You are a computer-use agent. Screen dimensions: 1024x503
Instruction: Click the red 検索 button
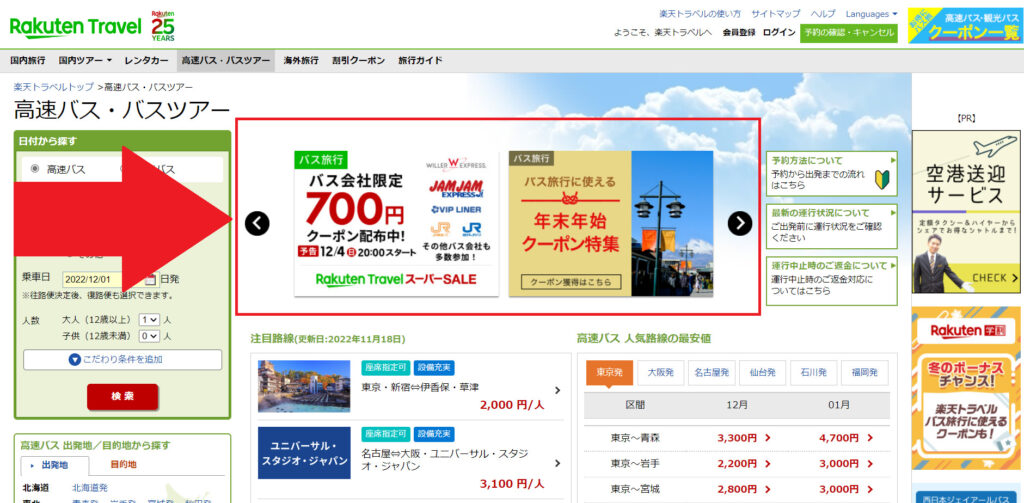(x=122, y=397)
